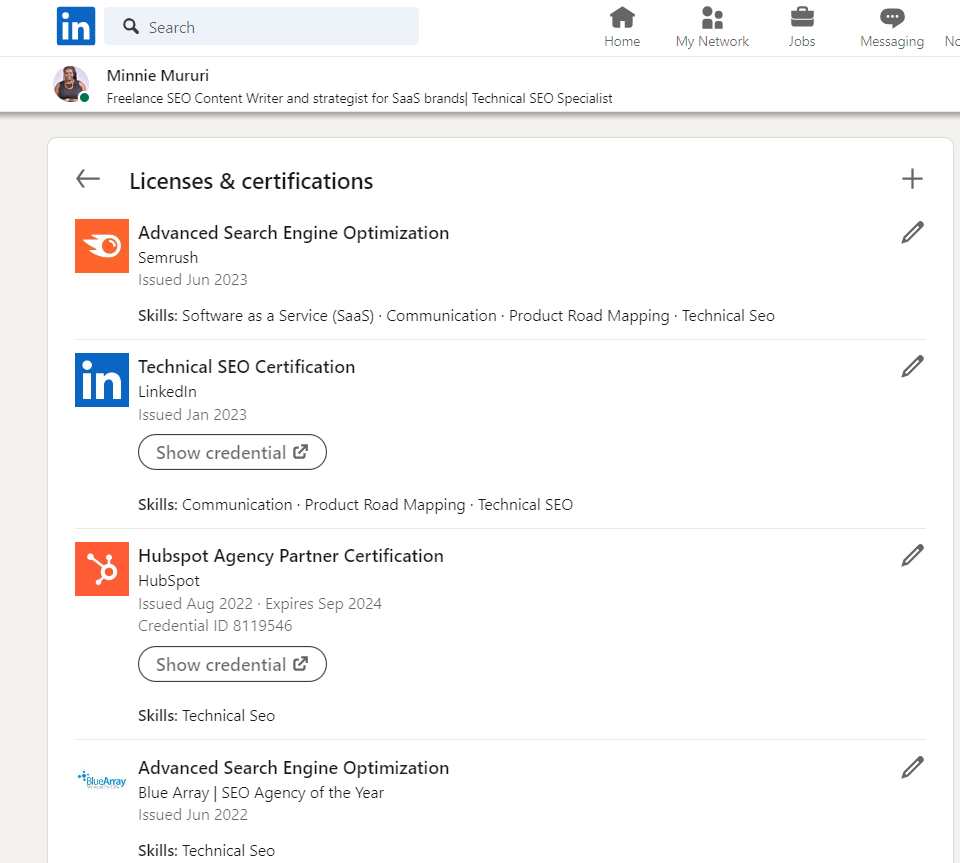Edit the Hubspot Agency Partner Certification
This screenshot has width=960, height=863.
[912, 556]
